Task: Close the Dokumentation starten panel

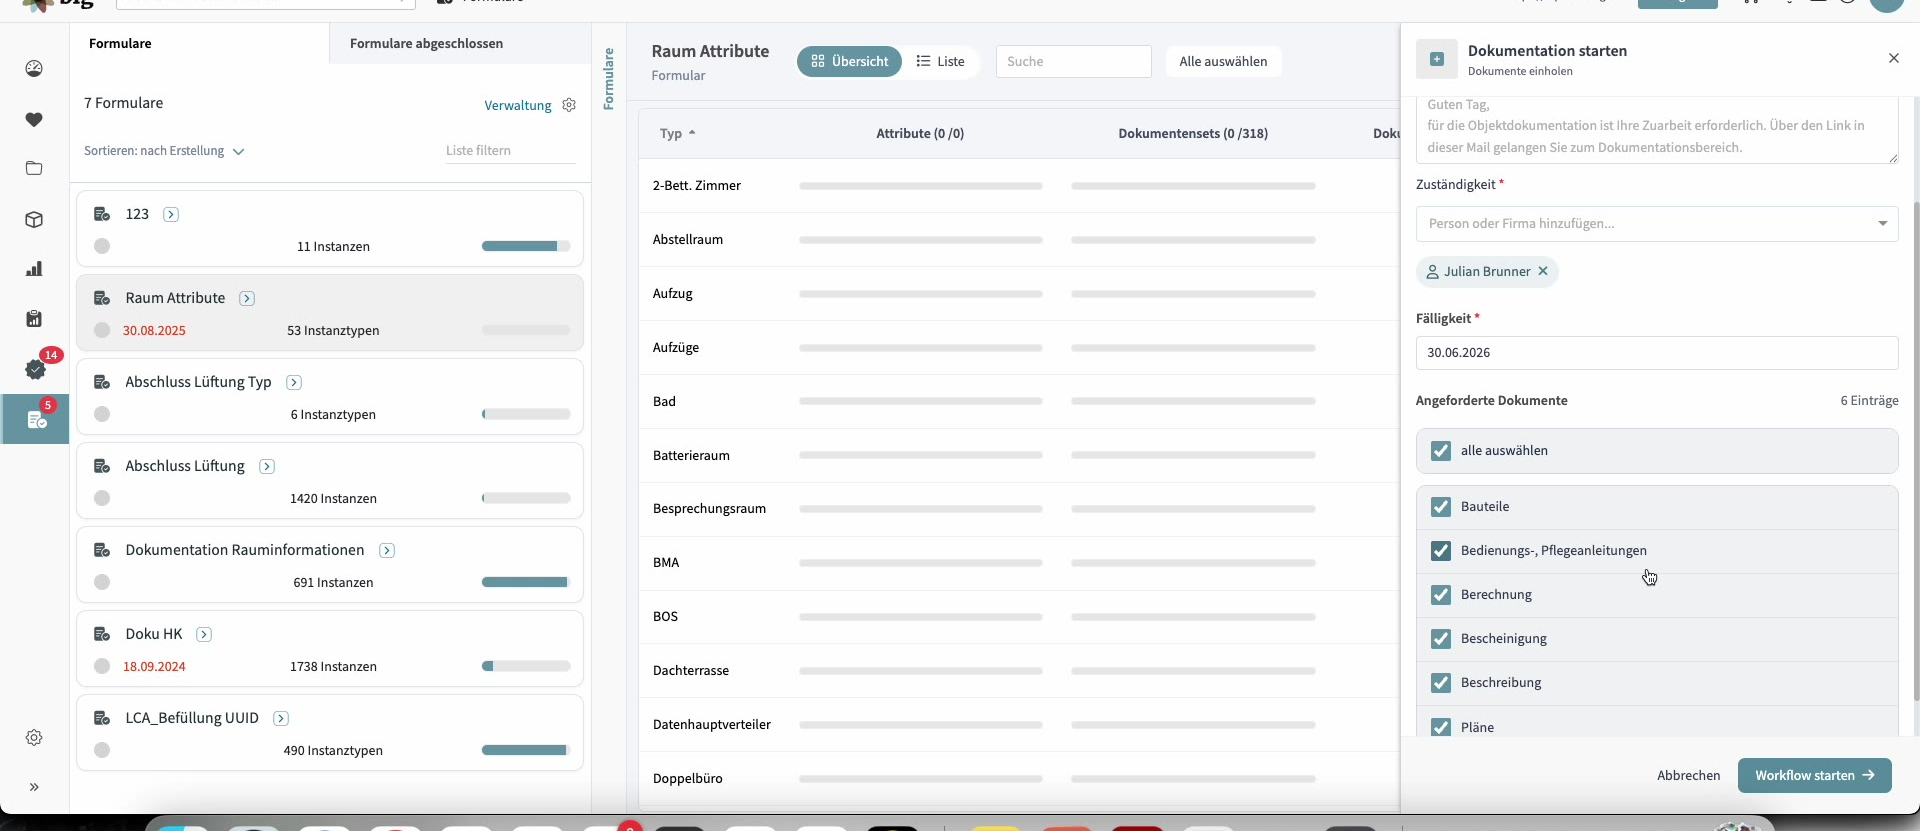Action: coord(1893,58)
